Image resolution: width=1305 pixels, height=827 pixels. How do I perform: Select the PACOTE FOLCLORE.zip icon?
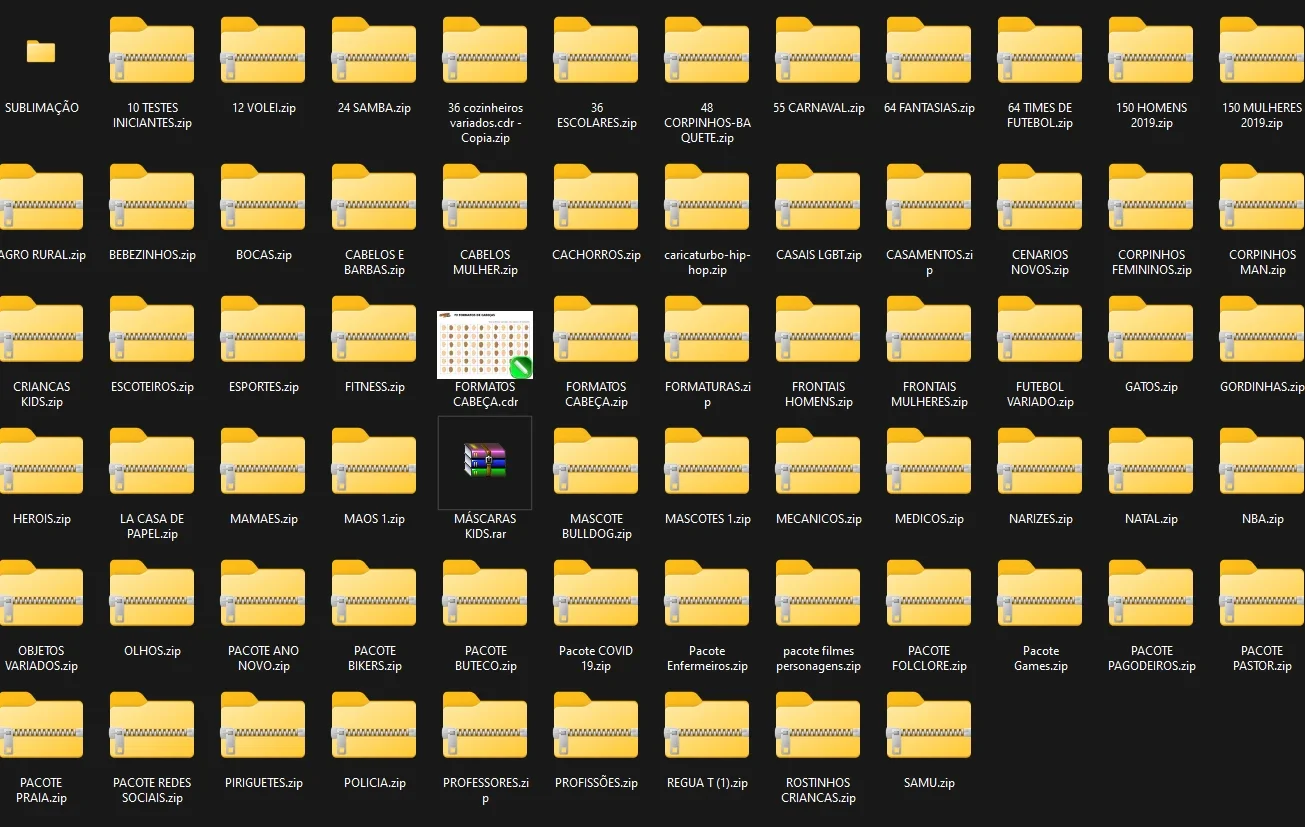(x=929, y=593)
